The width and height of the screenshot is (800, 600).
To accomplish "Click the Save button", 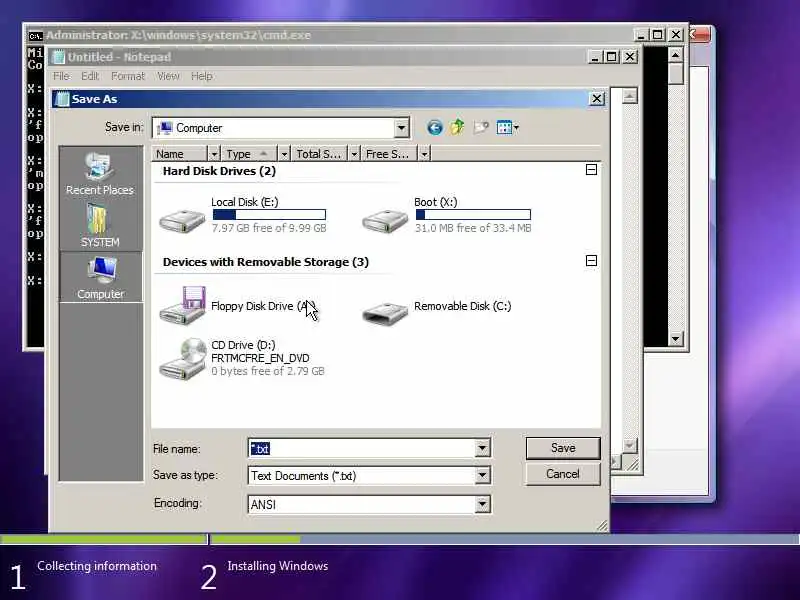I will point(563,448).
